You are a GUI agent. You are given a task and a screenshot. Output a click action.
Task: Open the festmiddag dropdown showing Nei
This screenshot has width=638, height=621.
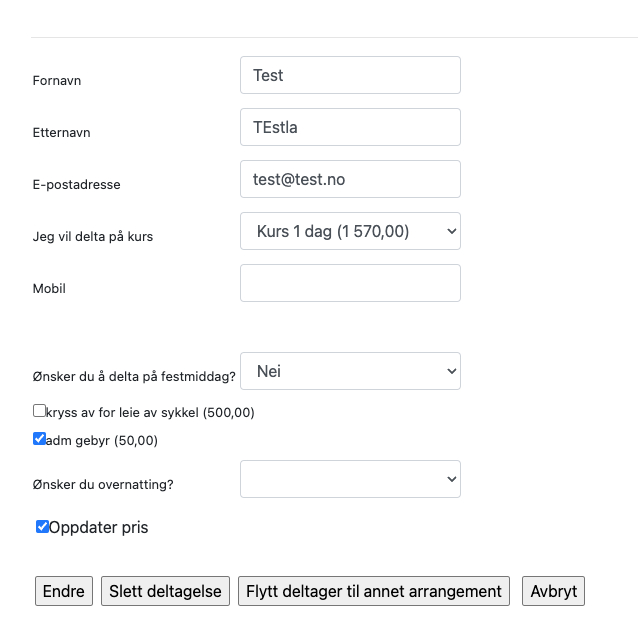click(350, 371)
